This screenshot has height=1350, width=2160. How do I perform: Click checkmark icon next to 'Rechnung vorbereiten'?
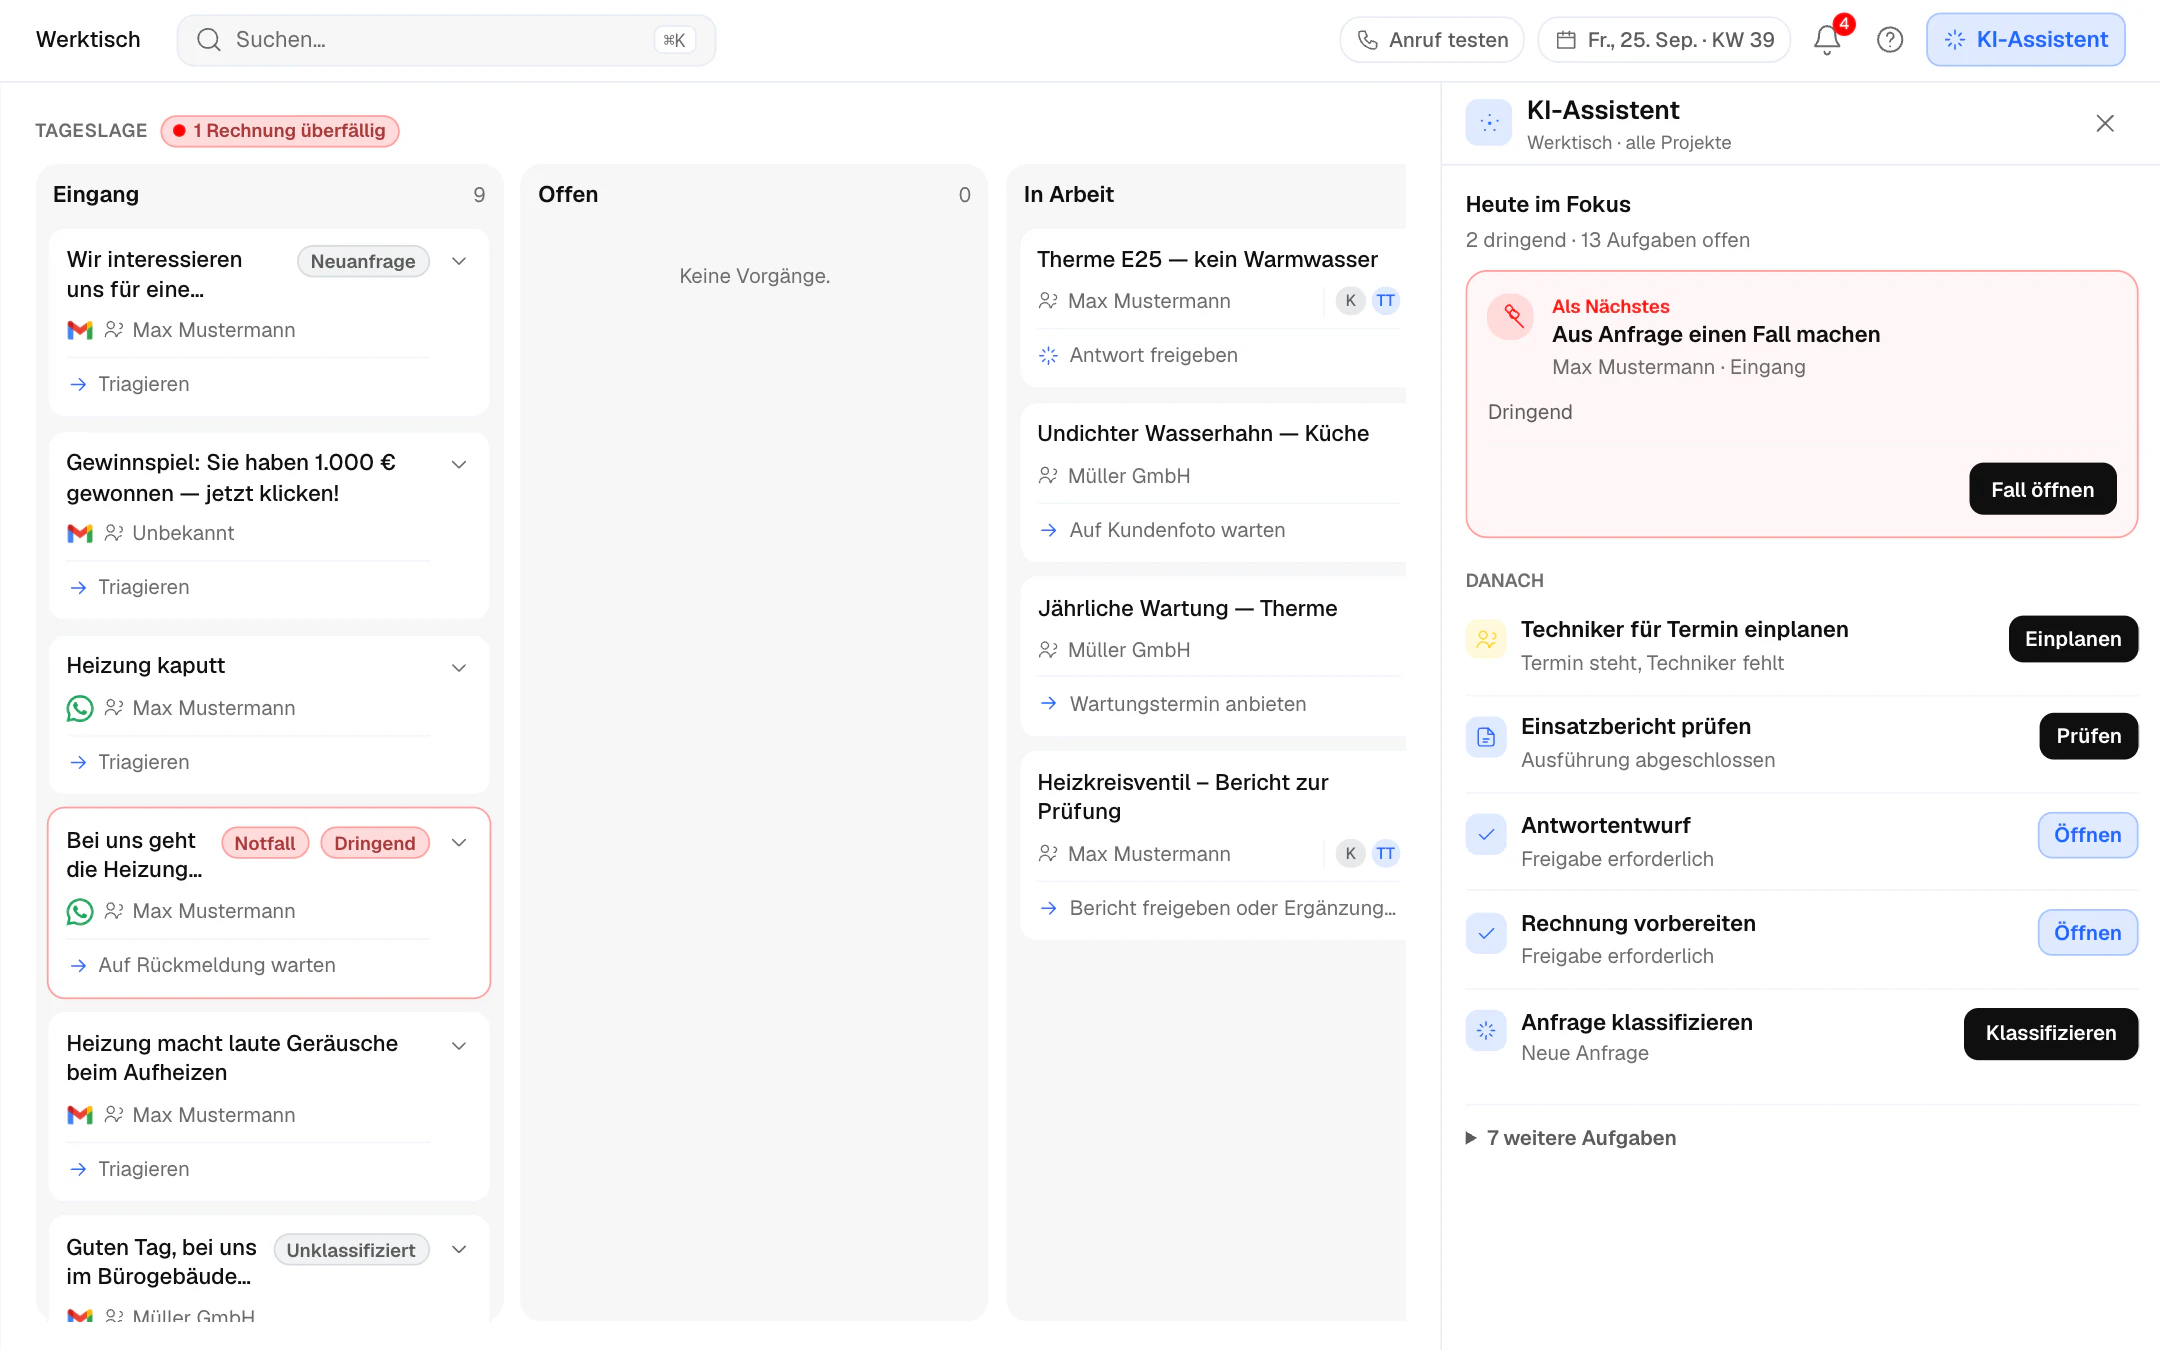pyautogui.click(x=1486, y=933)
